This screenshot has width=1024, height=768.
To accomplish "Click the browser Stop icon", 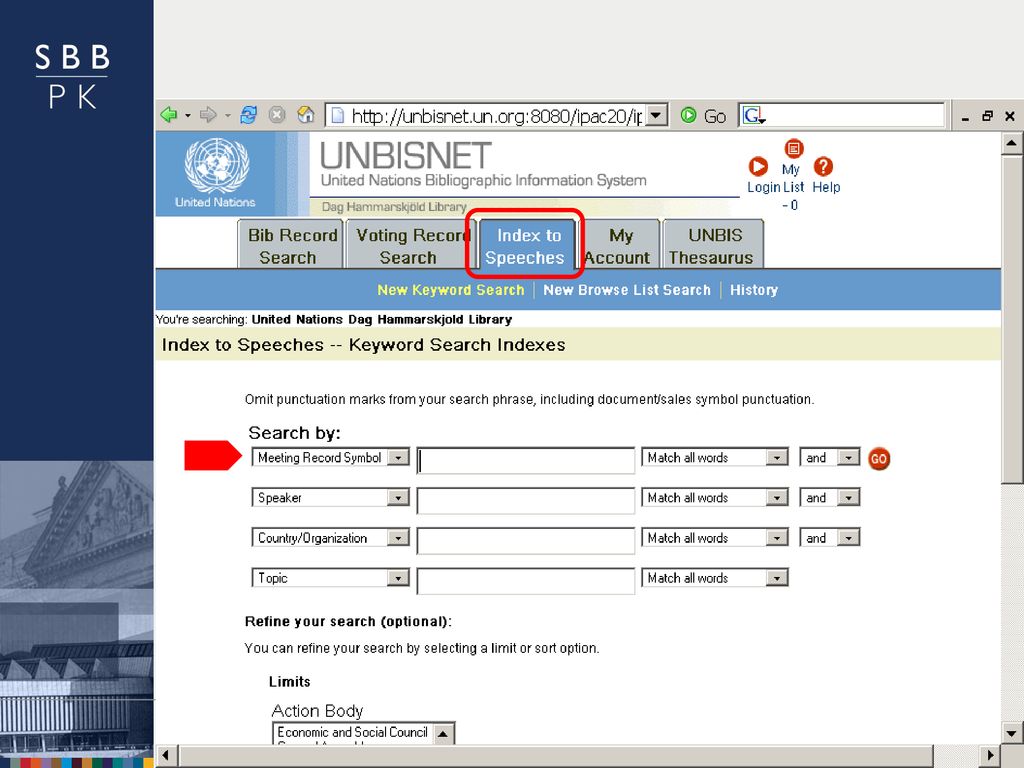I will click(278, 116).
